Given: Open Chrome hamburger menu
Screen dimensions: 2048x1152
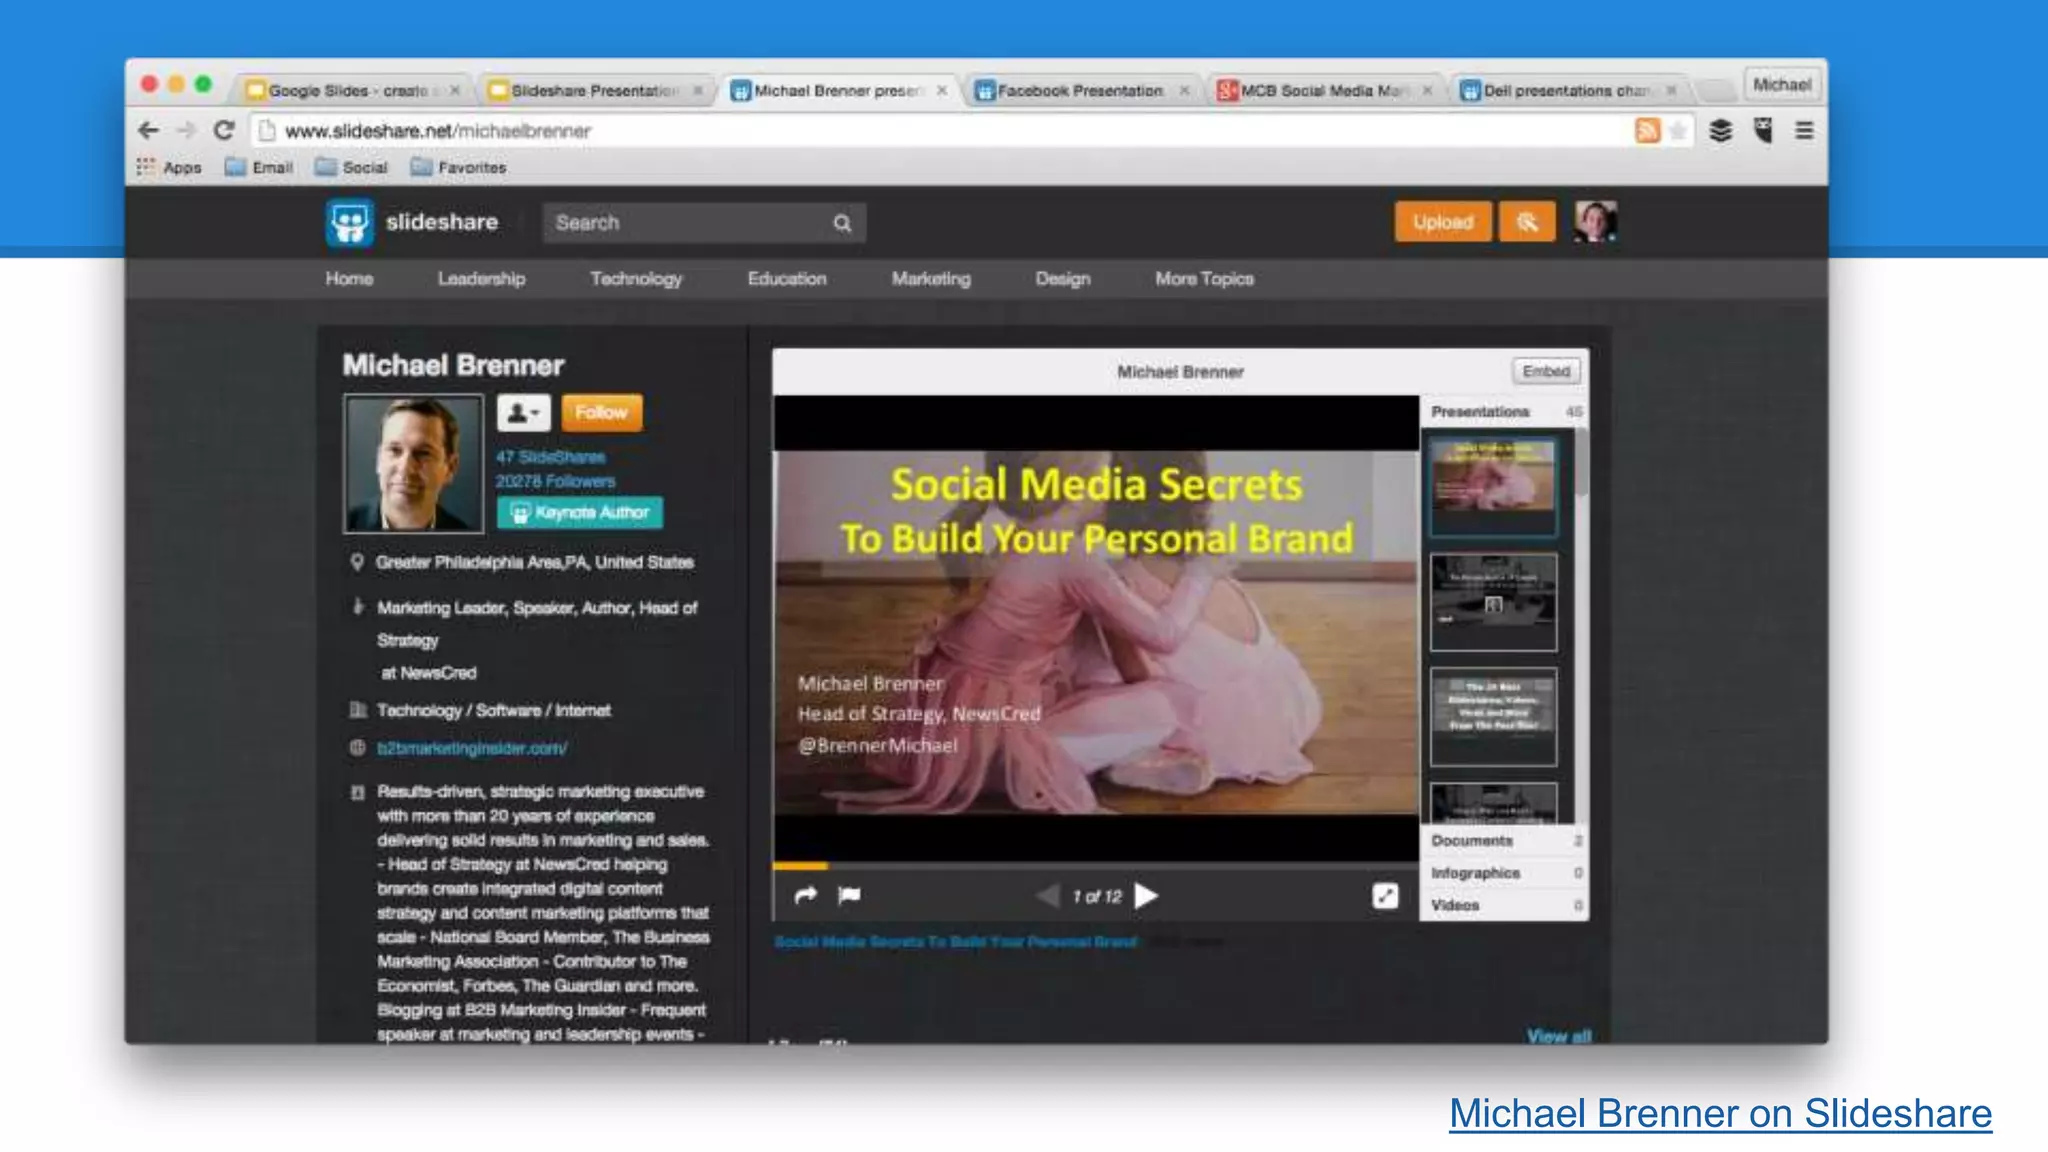Looking at the screenshot, I should 1804,131.
